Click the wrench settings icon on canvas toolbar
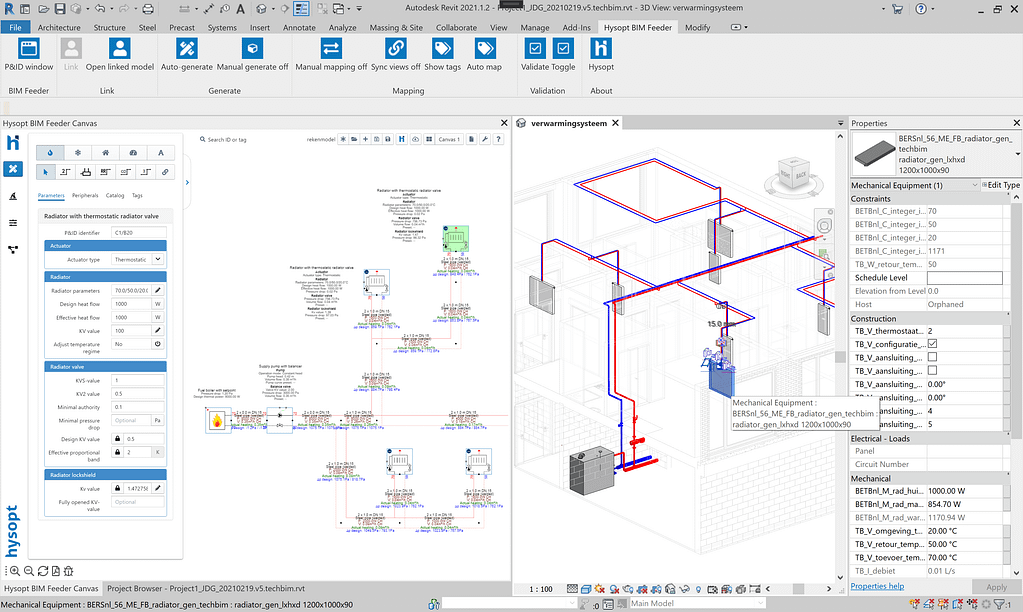1023x612 pixels. [x=485, y=139]
